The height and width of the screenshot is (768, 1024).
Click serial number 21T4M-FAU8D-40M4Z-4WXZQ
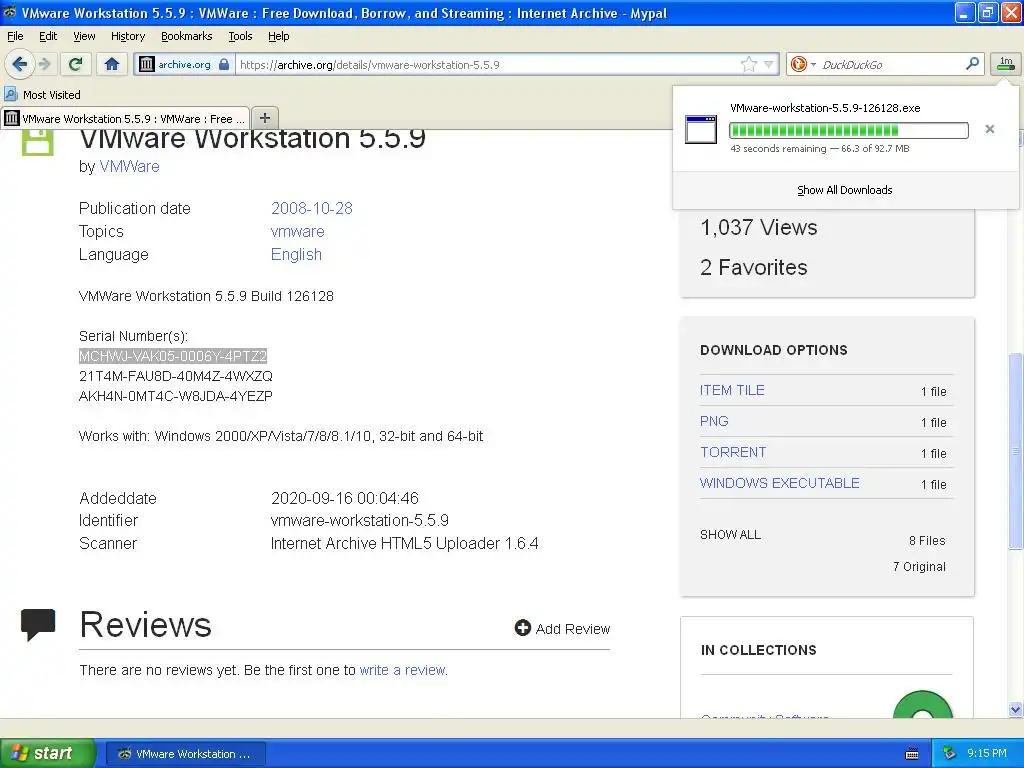[x=176, y=376]
